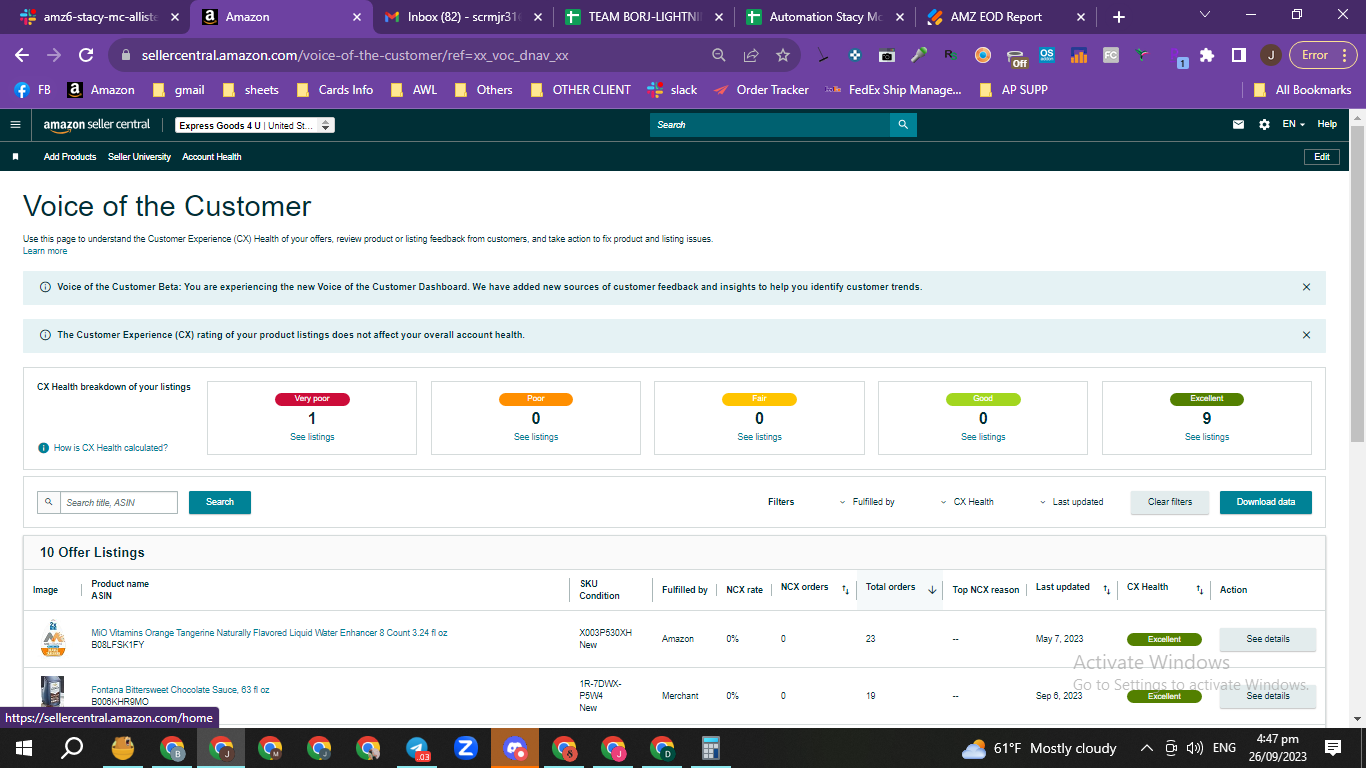Switch to the Gmail Inbox (82) tab

click(463, 17)
